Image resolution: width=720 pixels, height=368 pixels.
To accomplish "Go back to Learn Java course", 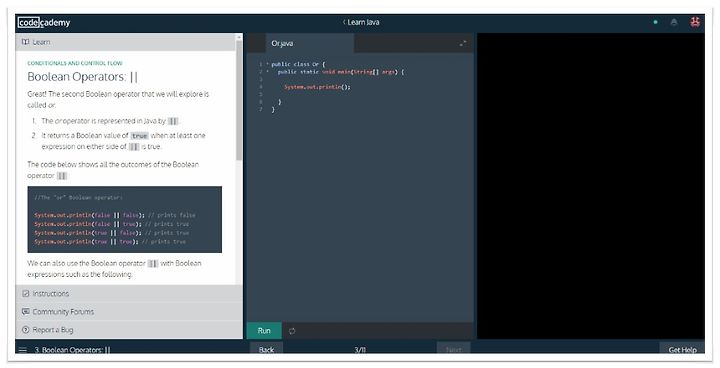I will (361, 22).
